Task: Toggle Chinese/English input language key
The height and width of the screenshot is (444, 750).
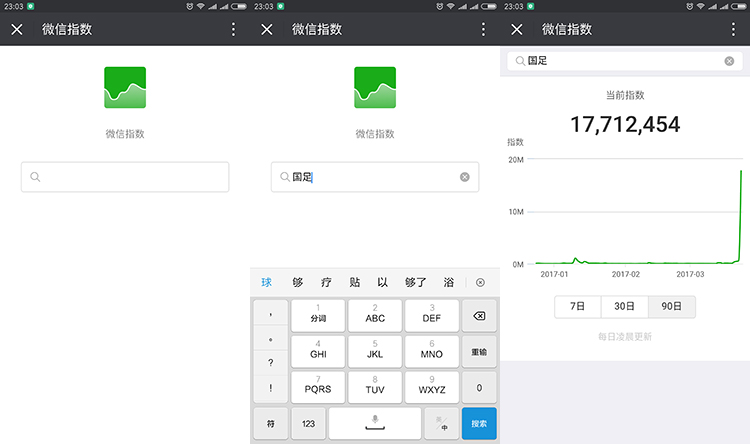Action: (x=441, y=423)
